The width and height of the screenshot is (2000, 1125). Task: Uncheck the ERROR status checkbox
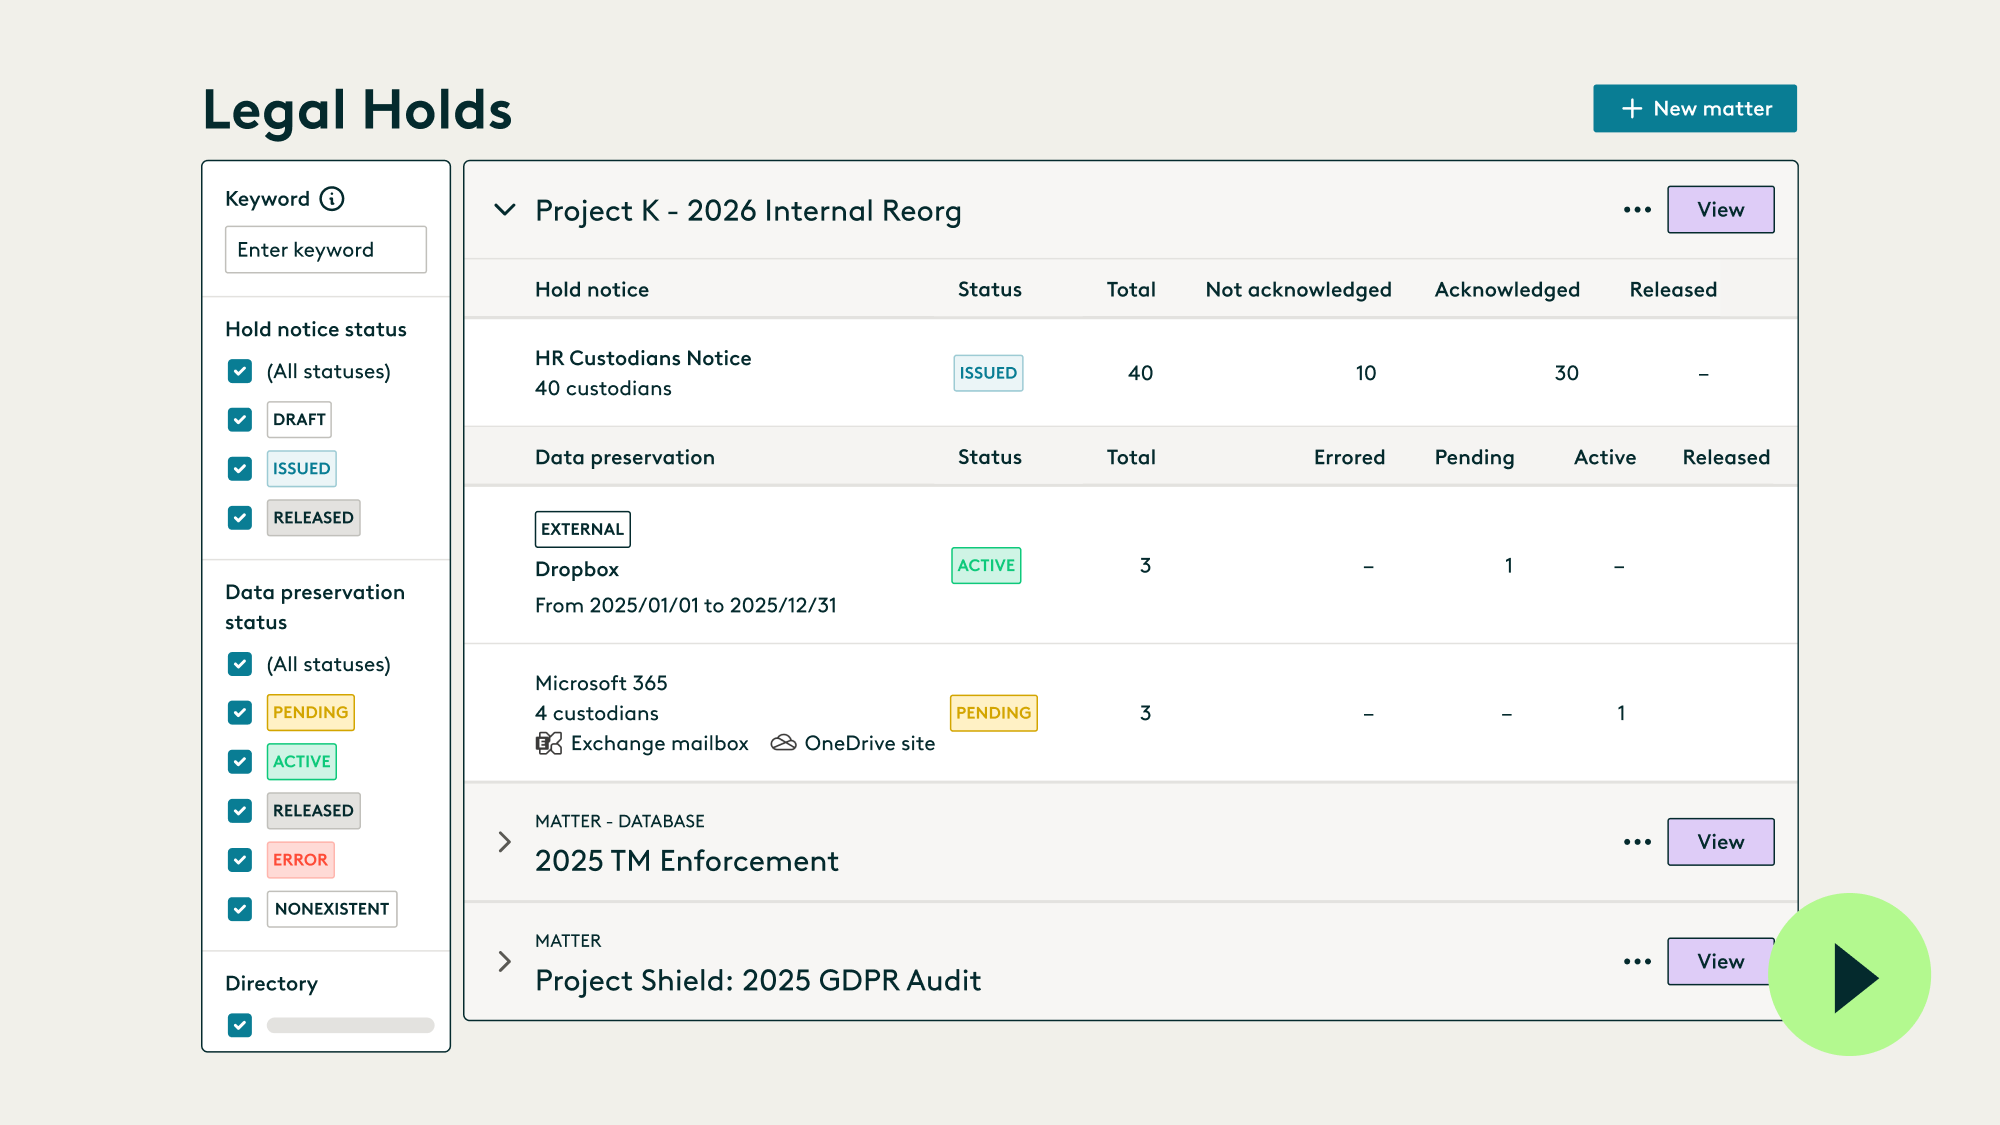pos(240,860)
